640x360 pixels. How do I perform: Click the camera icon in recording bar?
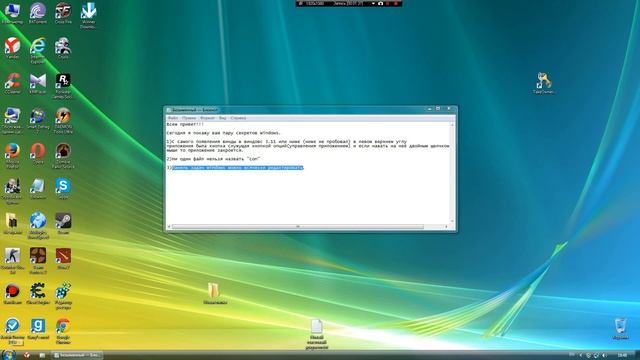coord(380,3)
